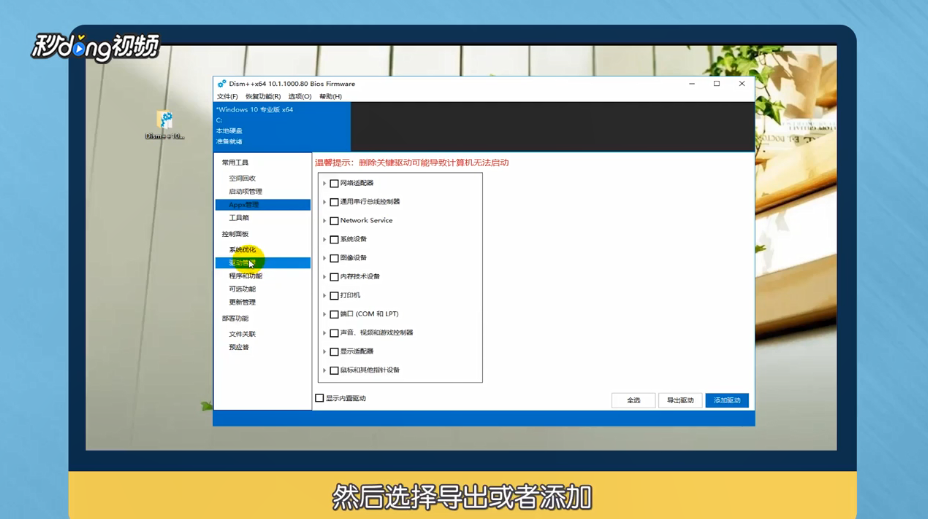Image resolution: width=928 pixels, height=519 pixels.
Task: Expand the 网络适配器 tree node
Action: pyautogui.click(x=324, y=183)
